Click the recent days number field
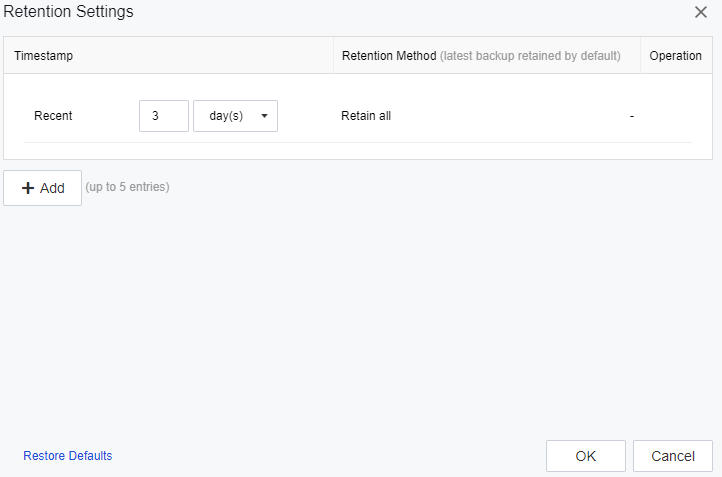Screen dimensions: 722x477 pyautogui.click(x=164, y=116)
